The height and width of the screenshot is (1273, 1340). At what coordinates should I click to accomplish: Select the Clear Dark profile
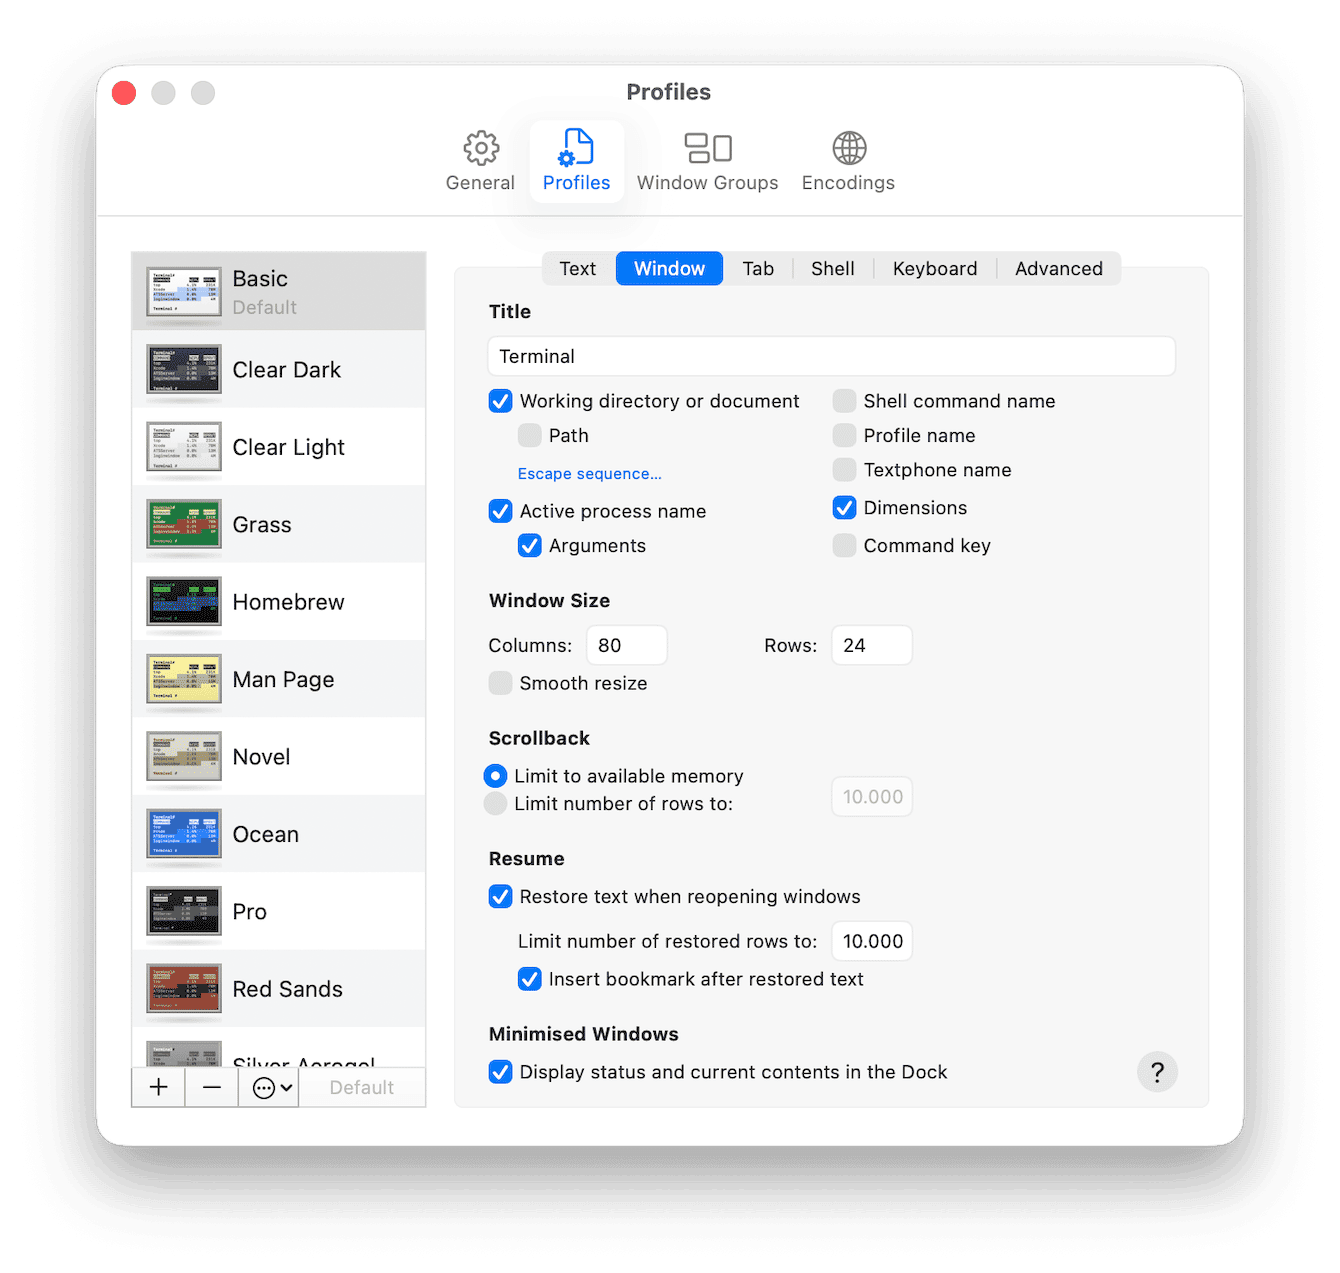point(279,370)
